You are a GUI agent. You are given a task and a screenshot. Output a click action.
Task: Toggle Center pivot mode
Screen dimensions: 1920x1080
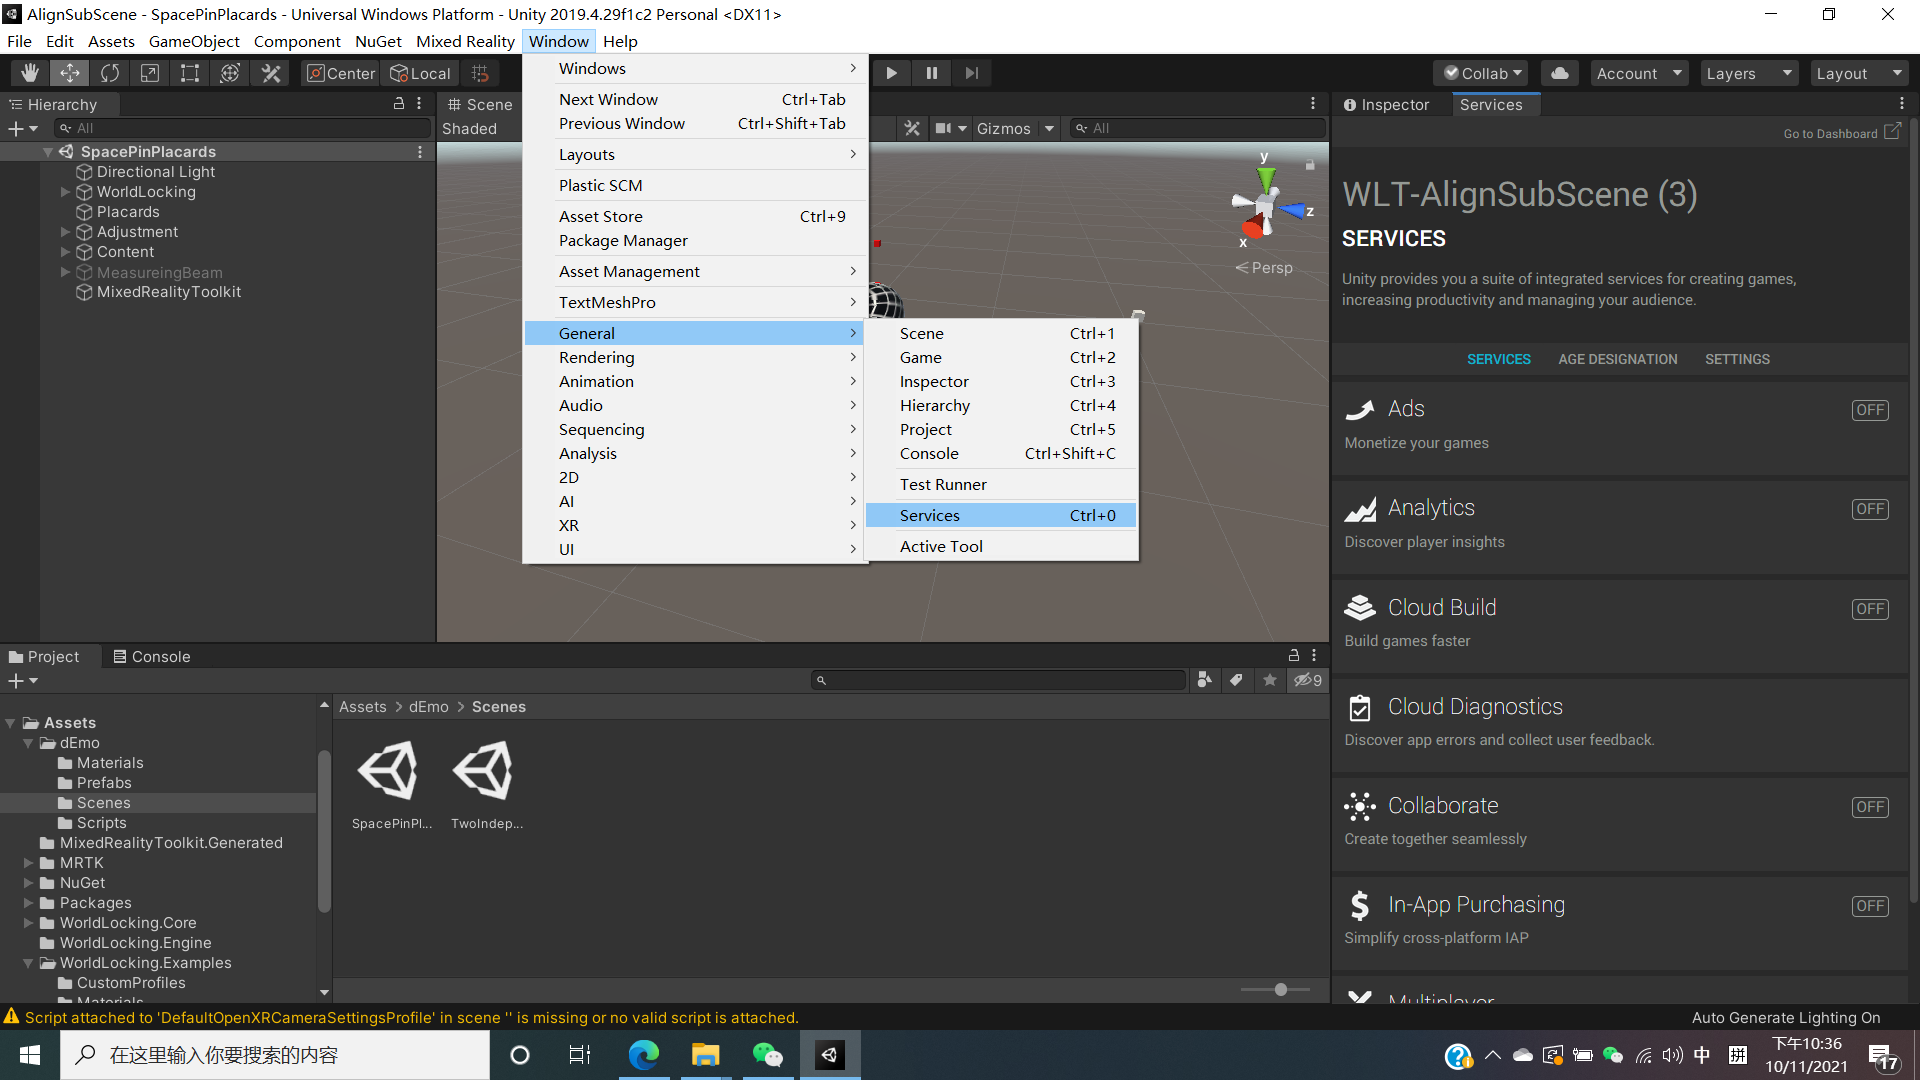[x=341, y=73]
